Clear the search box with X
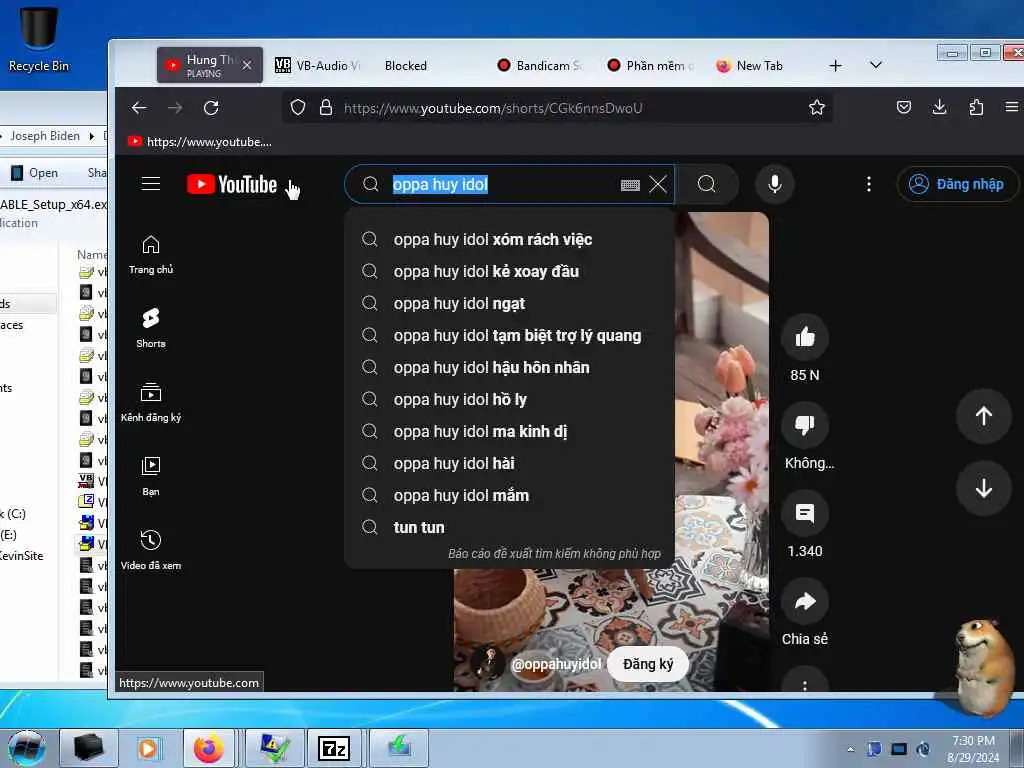The image size is (1024, 768). (658, 184)
